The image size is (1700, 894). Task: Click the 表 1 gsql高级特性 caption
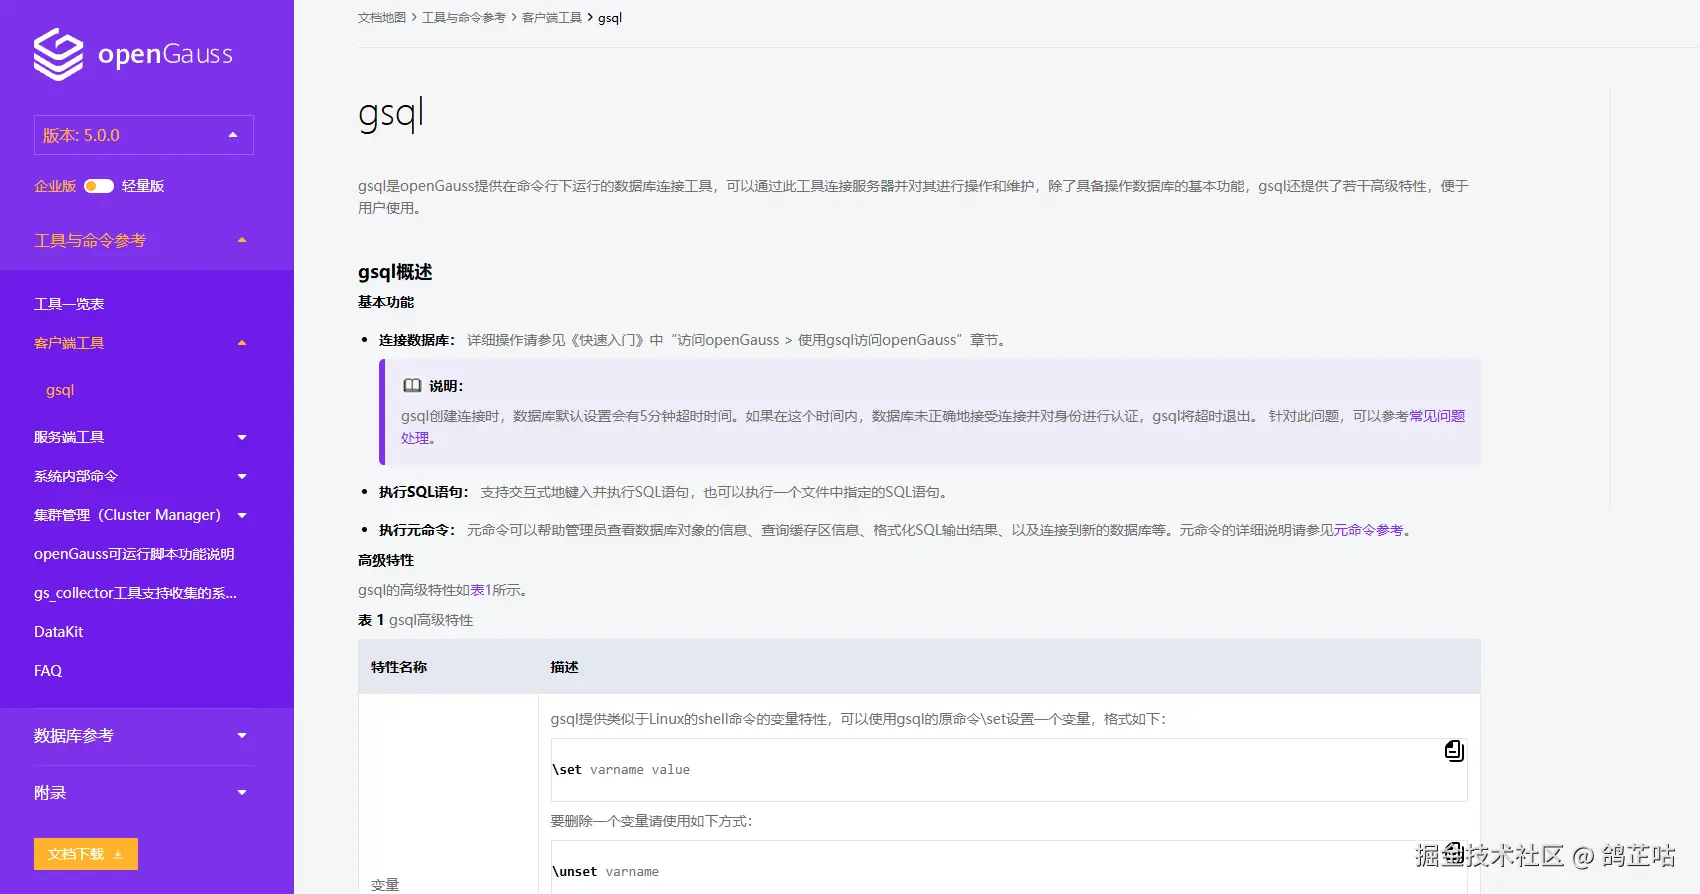click(x=416, y=620)
